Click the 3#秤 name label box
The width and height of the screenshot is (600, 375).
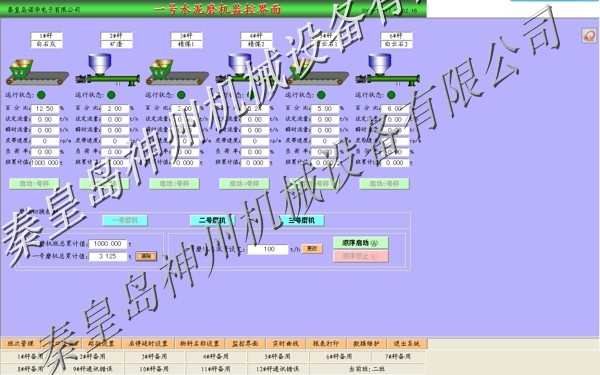coord(186,36)
